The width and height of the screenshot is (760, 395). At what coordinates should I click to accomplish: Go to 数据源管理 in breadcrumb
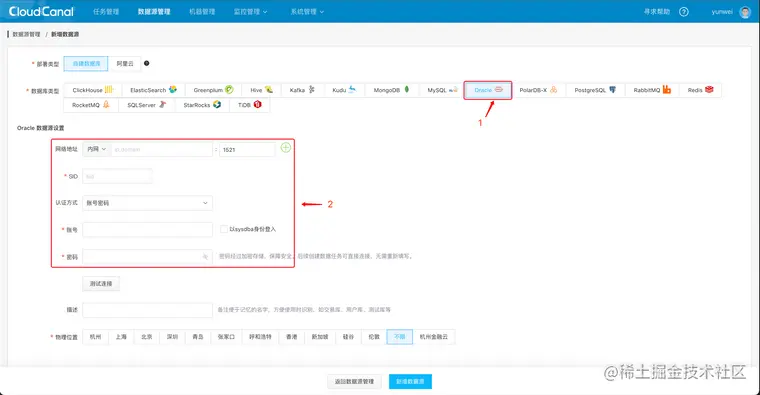coord(26,34)
